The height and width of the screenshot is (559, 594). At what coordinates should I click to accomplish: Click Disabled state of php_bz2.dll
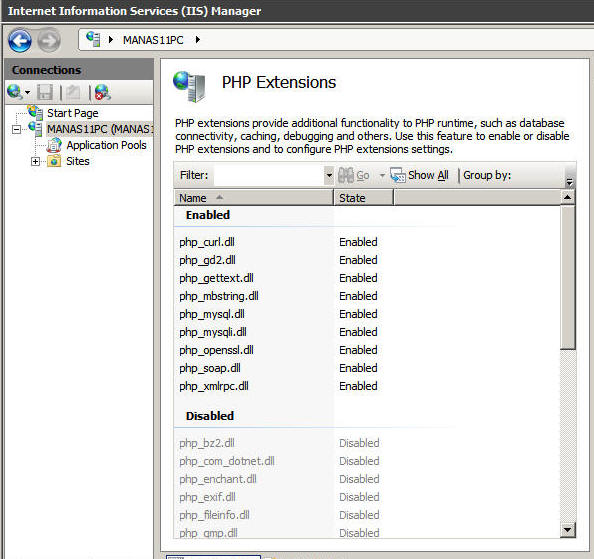[359, 443]
